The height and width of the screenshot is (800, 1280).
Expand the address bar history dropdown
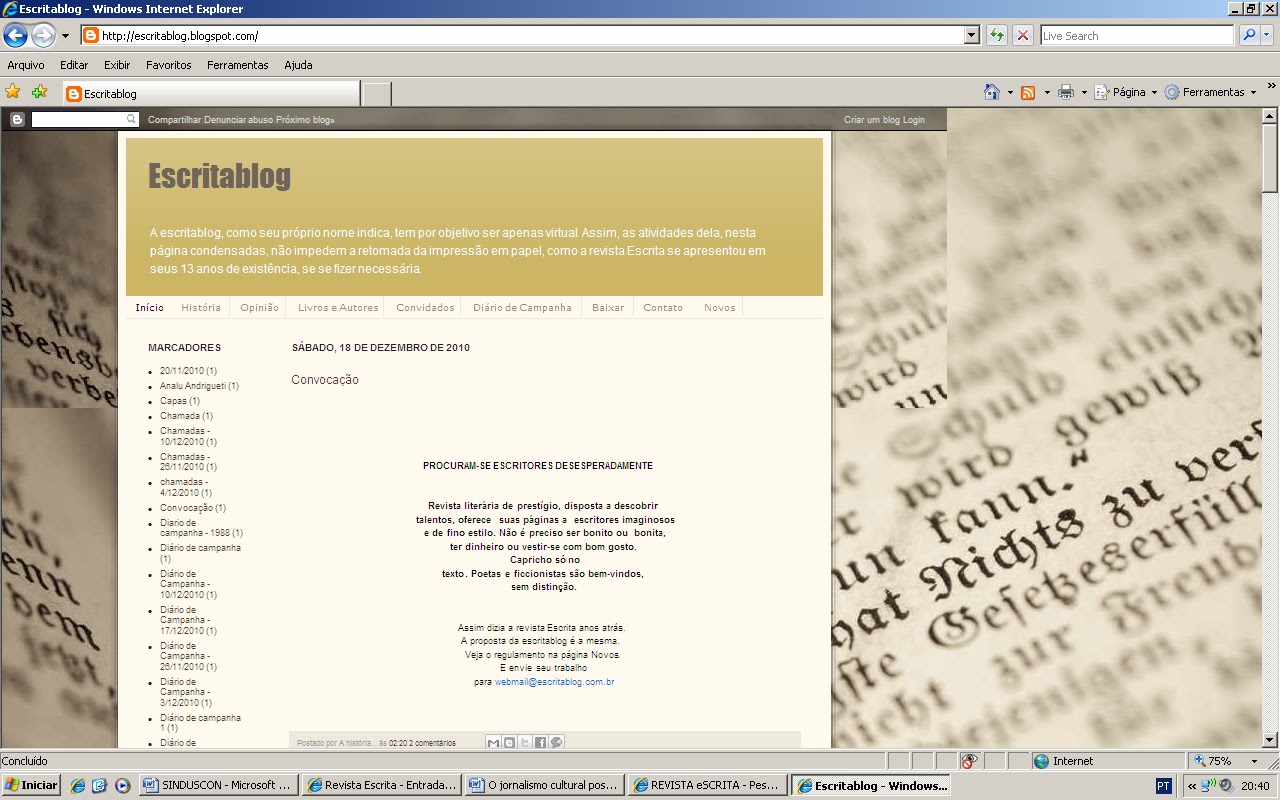[971, 36]
